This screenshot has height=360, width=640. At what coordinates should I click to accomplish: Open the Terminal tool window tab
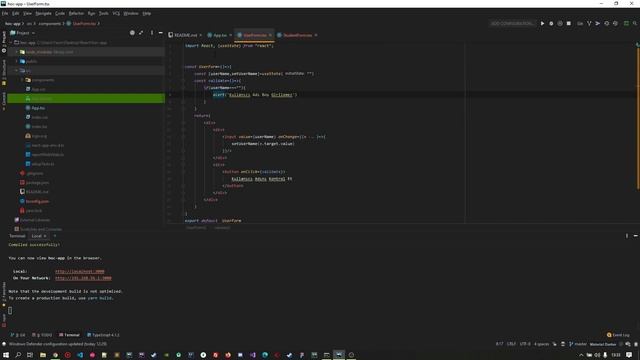(x=69, y=335)
